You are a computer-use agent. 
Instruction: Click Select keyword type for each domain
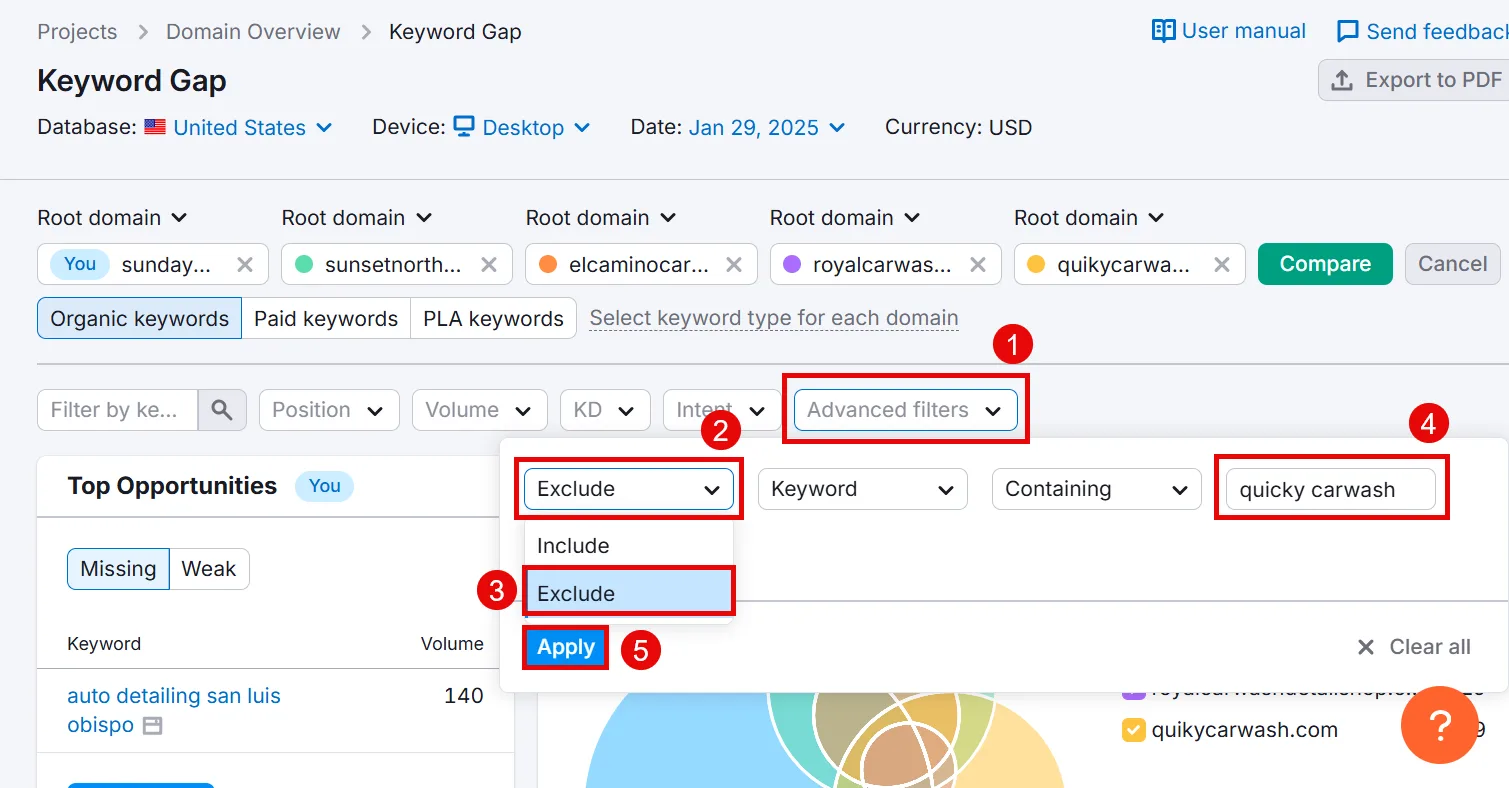coord(774,319)
